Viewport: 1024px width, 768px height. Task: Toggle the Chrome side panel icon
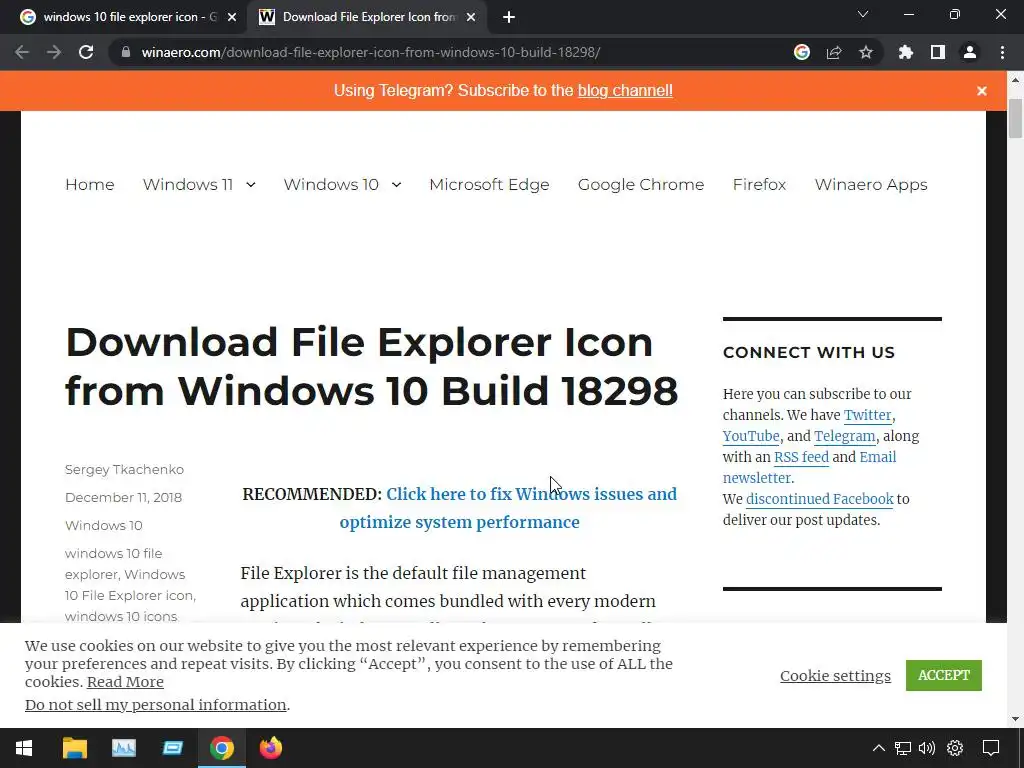point(938,52)
